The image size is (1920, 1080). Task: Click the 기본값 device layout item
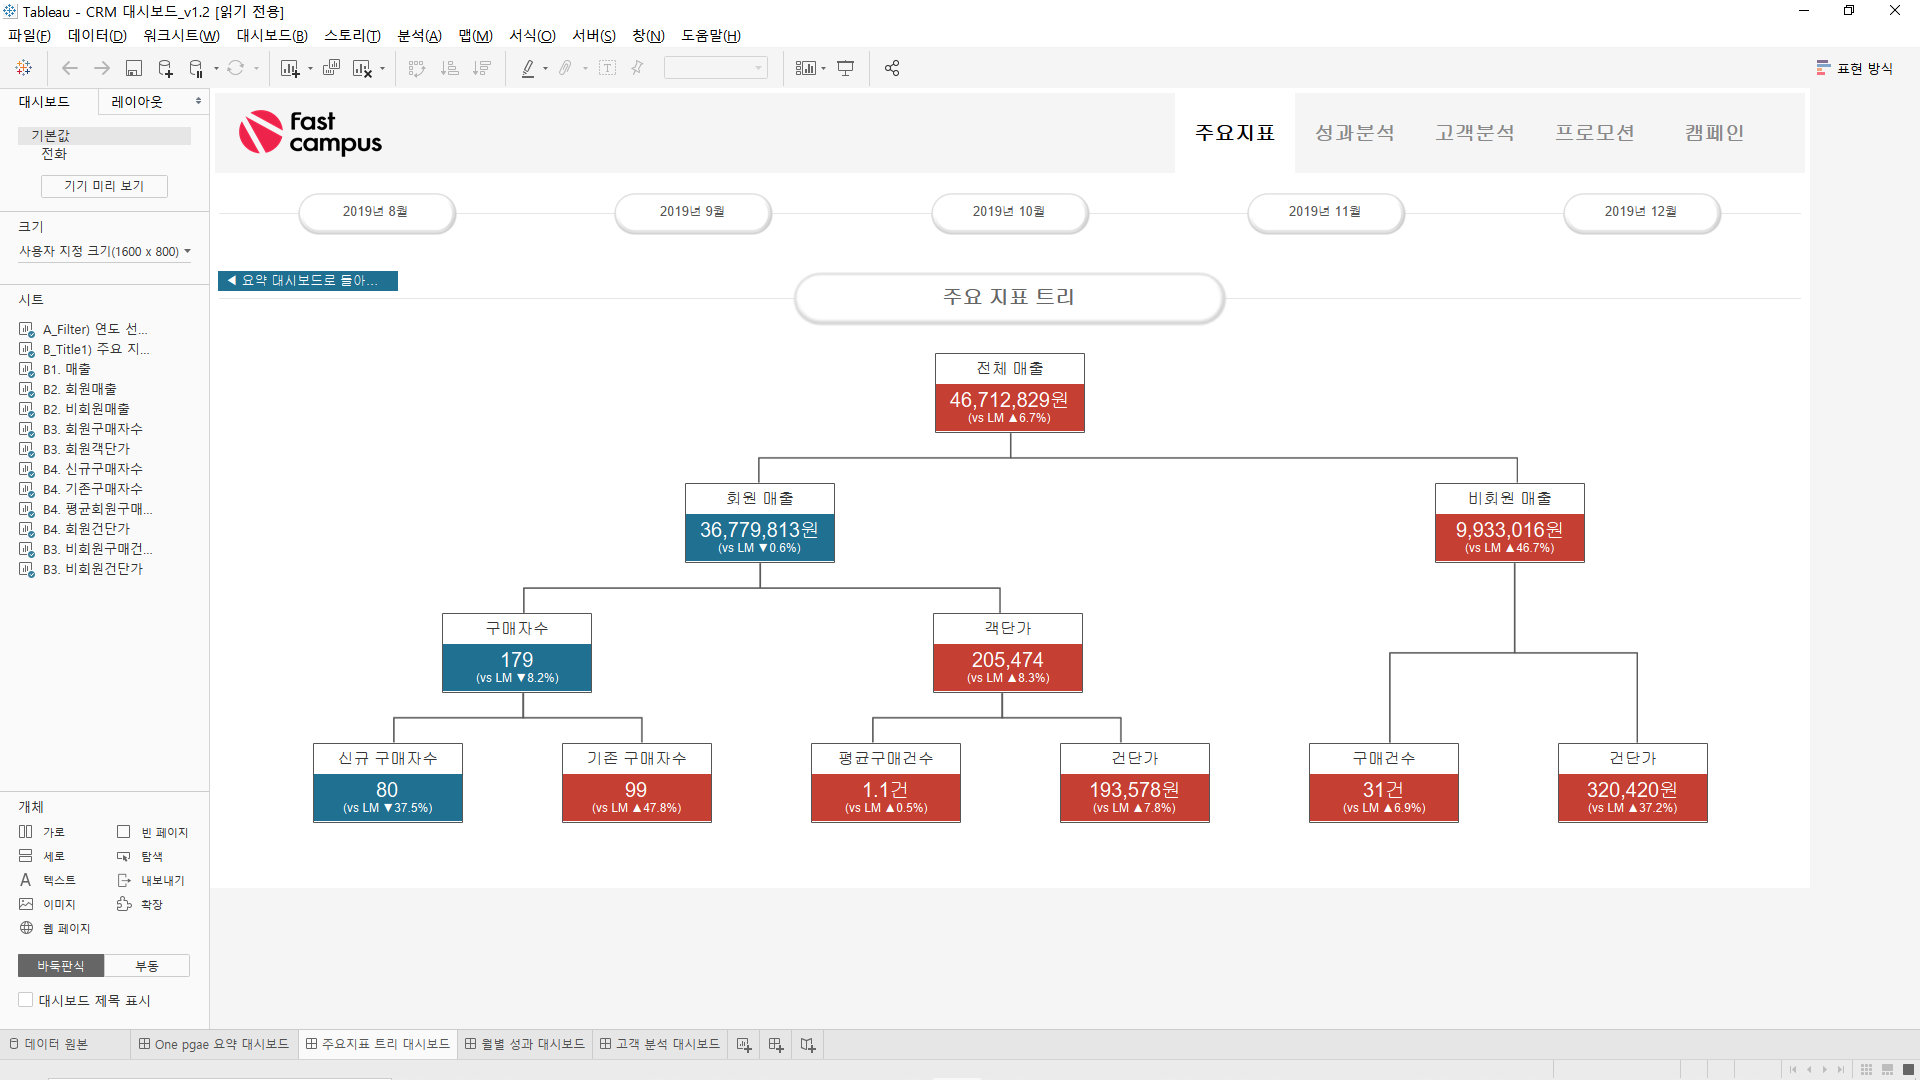click(104, 135)
